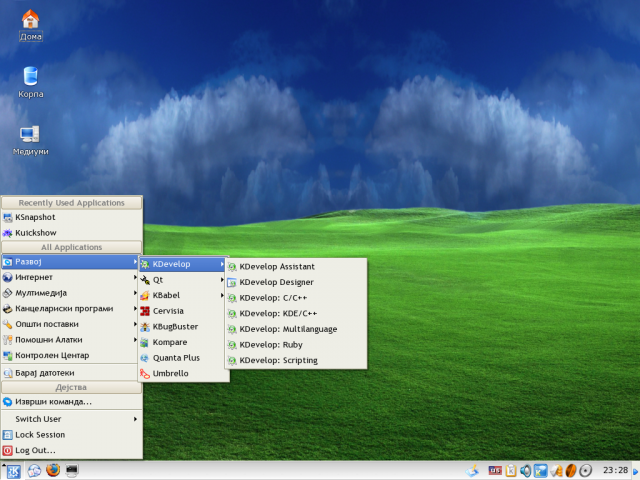The width and height of the screenshot is (640, 480).
Task: Click the Quanta Plus icon
Action: point(145,358)
